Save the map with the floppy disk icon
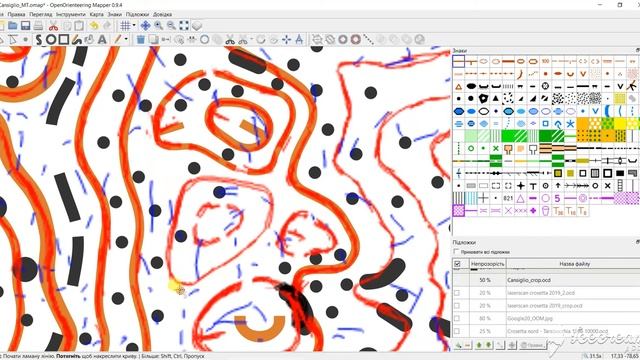The height and width of the screenshot is (360, 640). coord(25,26)
